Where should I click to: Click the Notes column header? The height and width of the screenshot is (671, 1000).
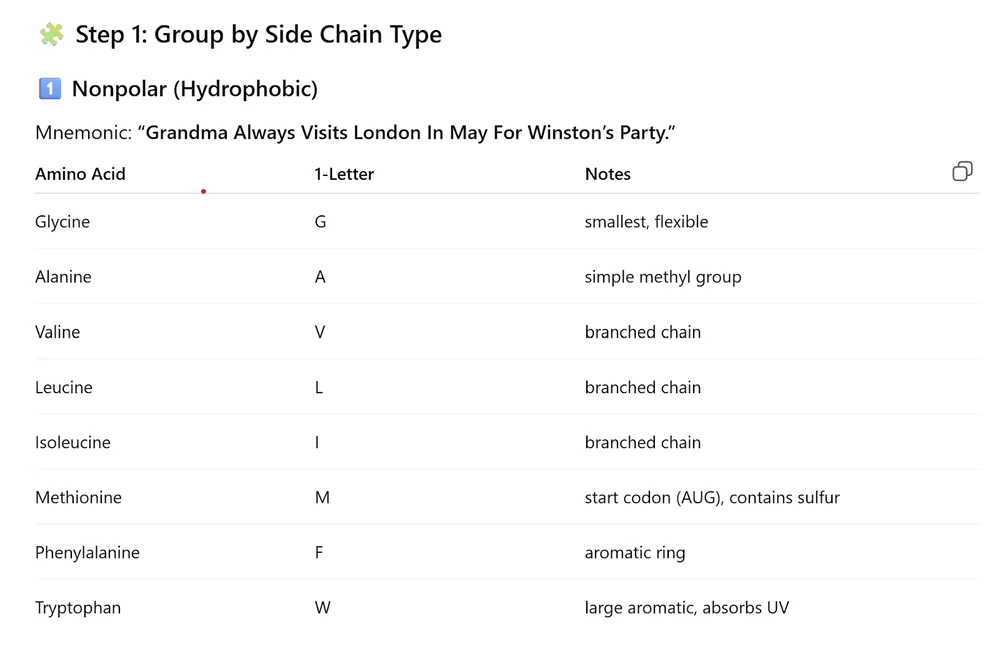pyautogui.click(x=608, y=174)
